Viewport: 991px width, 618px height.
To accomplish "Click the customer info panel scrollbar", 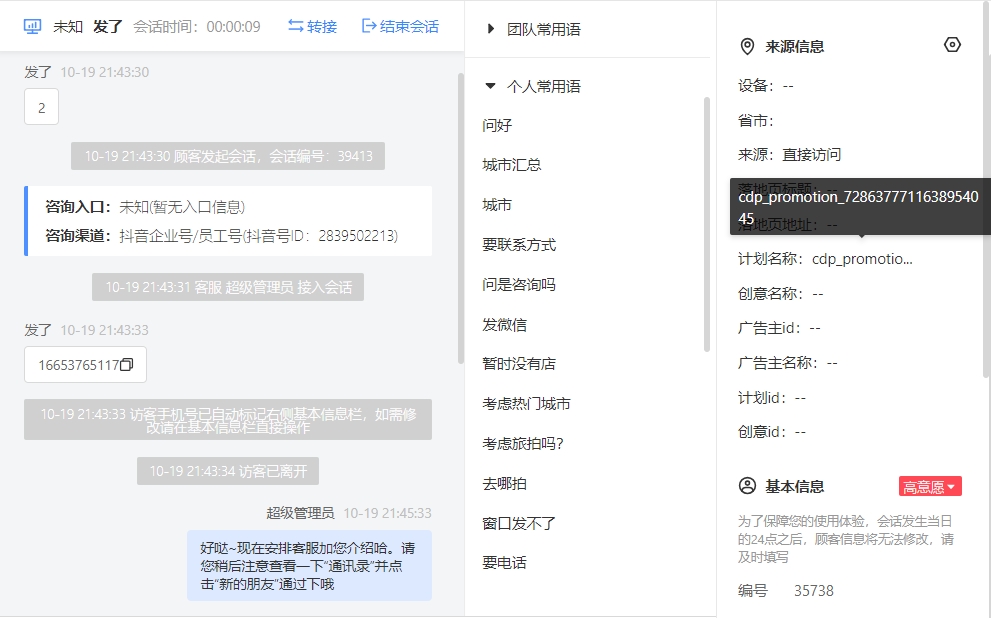I will click(987, 190).
